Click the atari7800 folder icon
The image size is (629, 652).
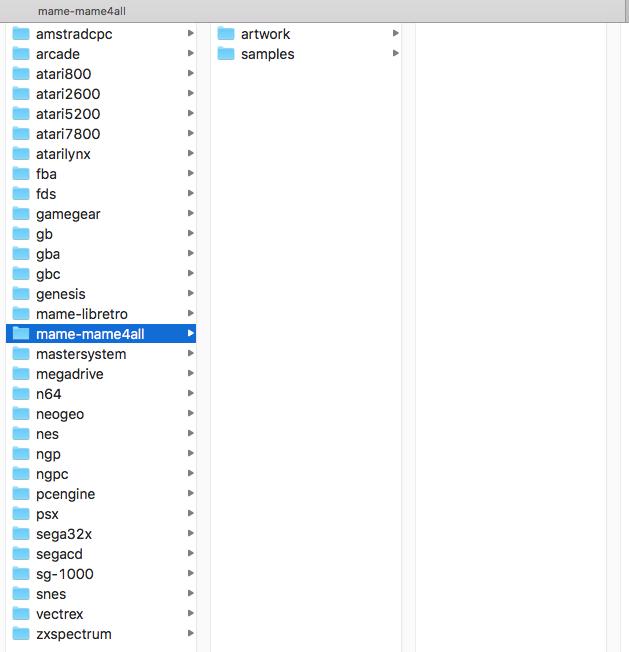[21, 133]
